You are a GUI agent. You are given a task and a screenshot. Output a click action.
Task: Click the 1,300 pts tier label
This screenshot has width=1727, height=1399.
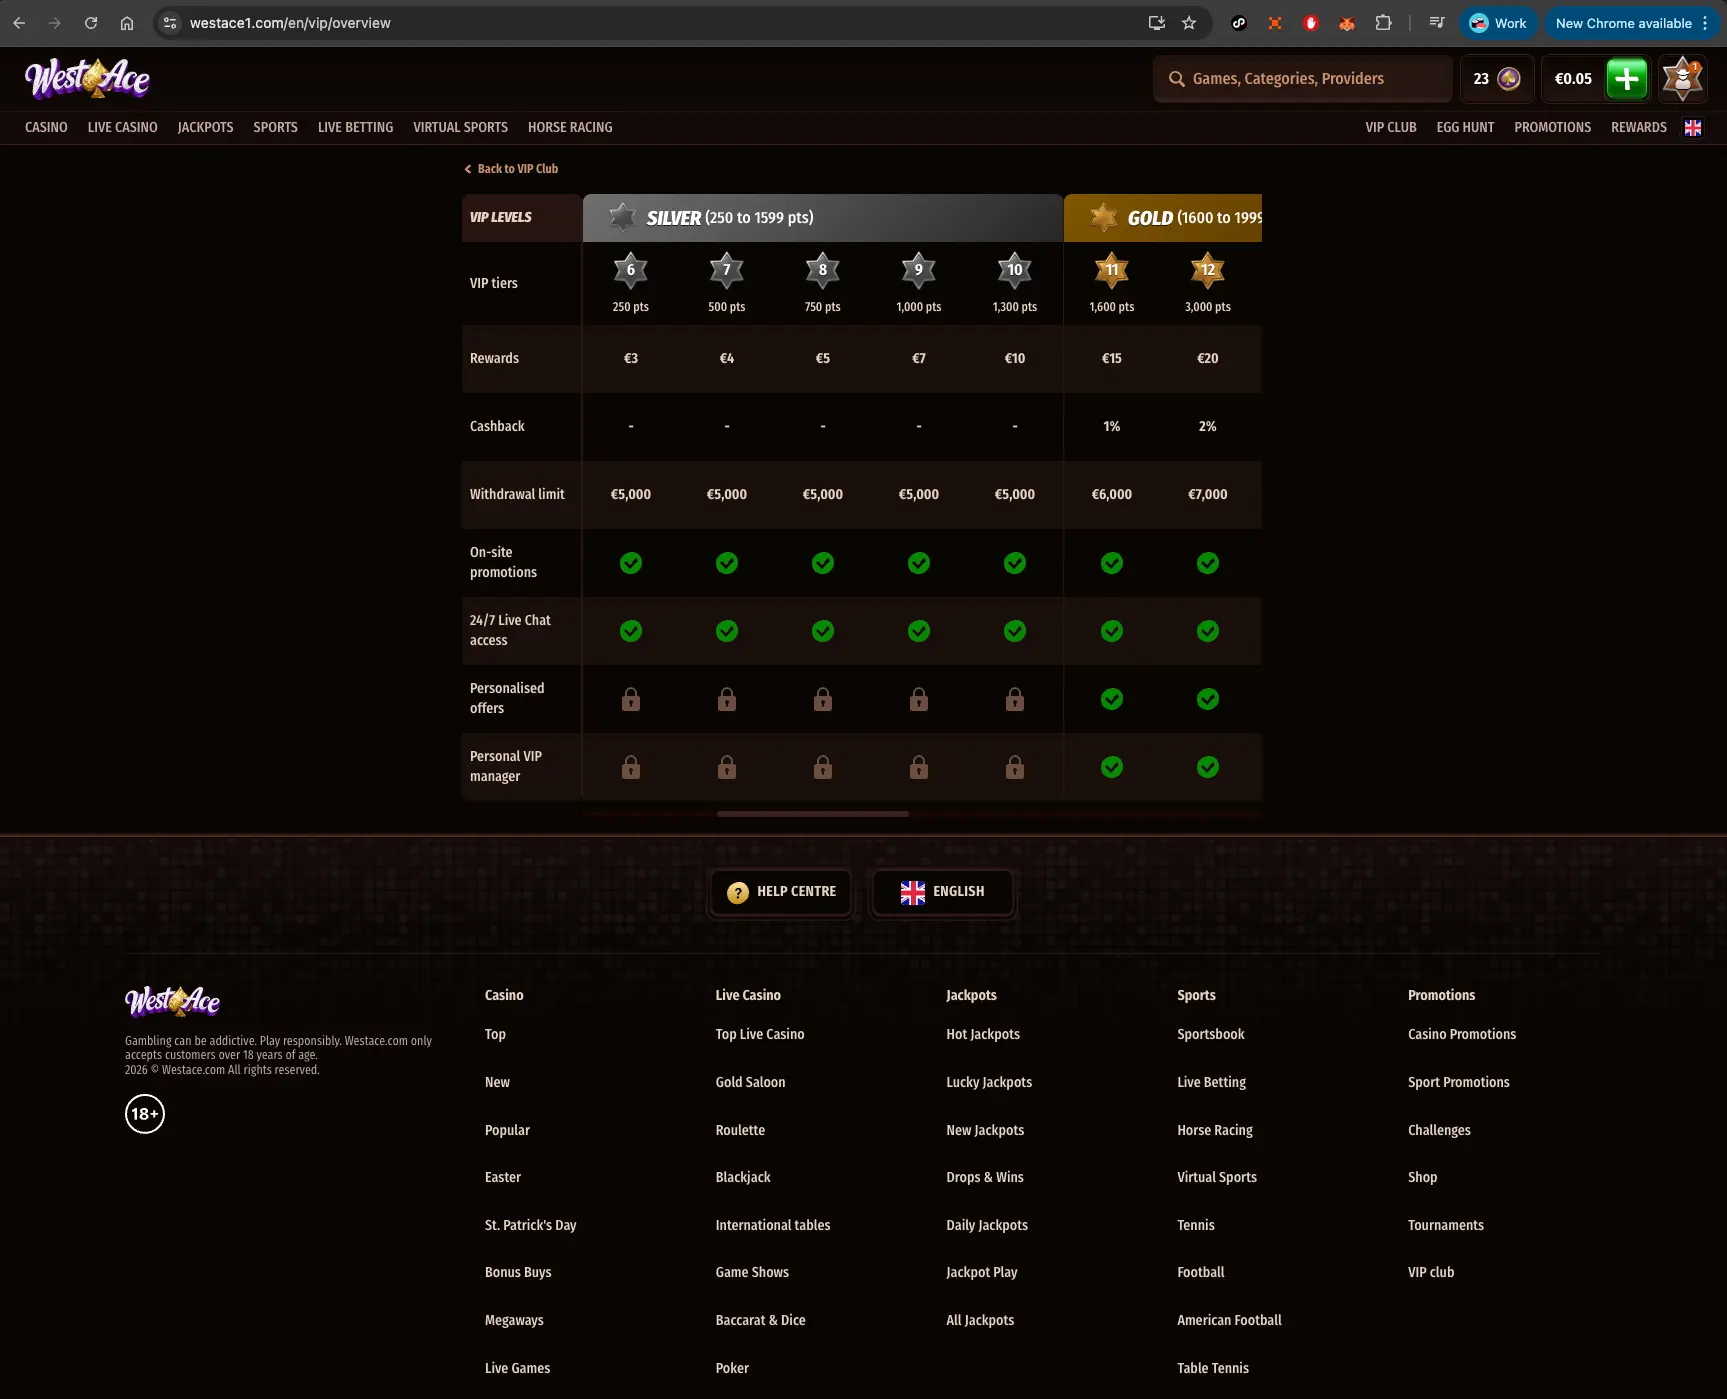(x=1015, y=307)
